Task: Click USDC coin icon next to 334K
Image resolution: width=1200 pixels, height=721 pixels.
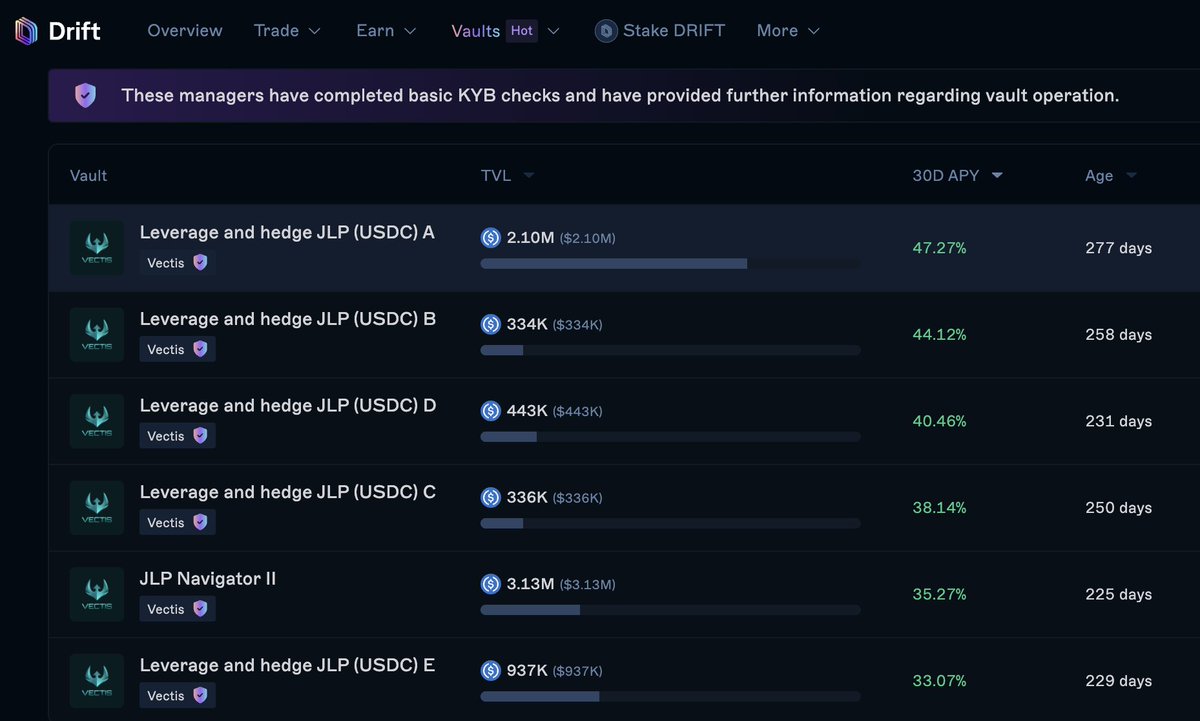Action: coord(490,324)
